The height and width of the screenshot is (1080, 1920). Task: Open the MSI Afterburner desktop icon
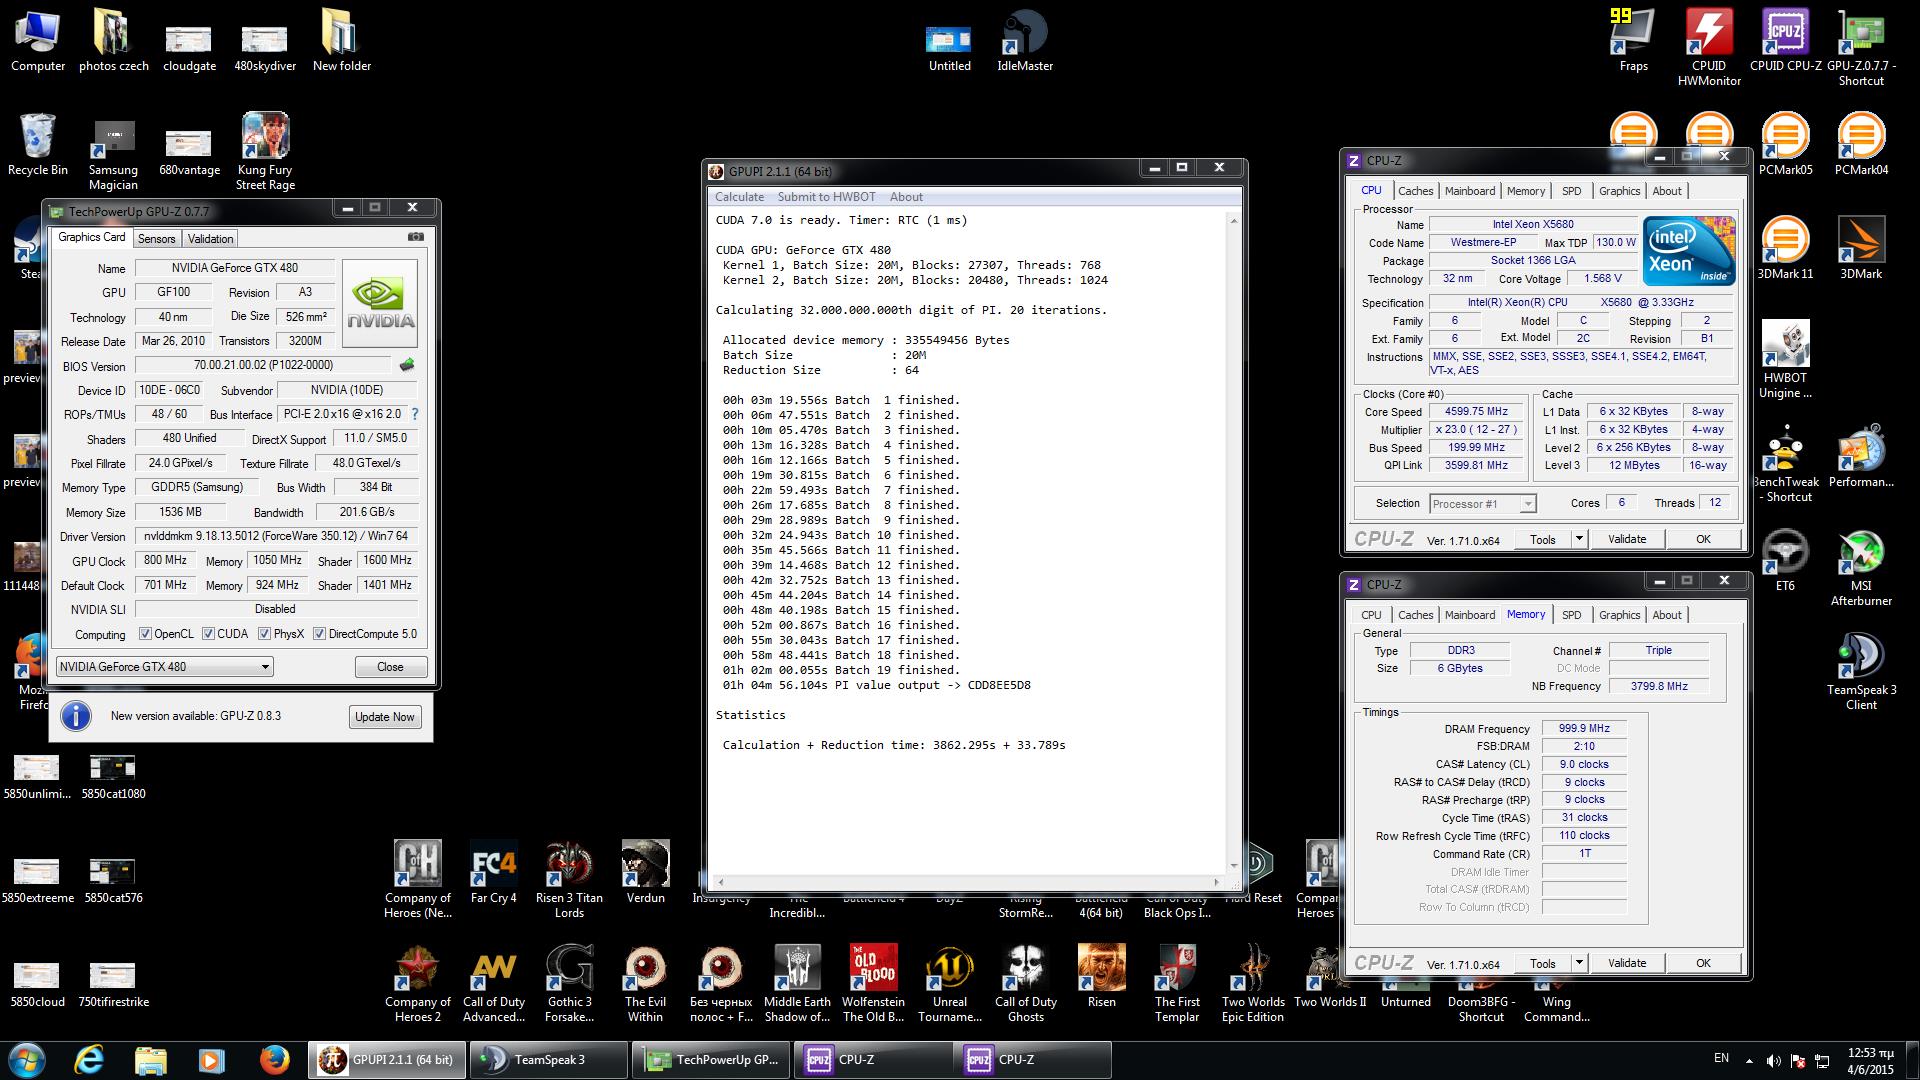pyautogui.click(x=1861, y=568)
